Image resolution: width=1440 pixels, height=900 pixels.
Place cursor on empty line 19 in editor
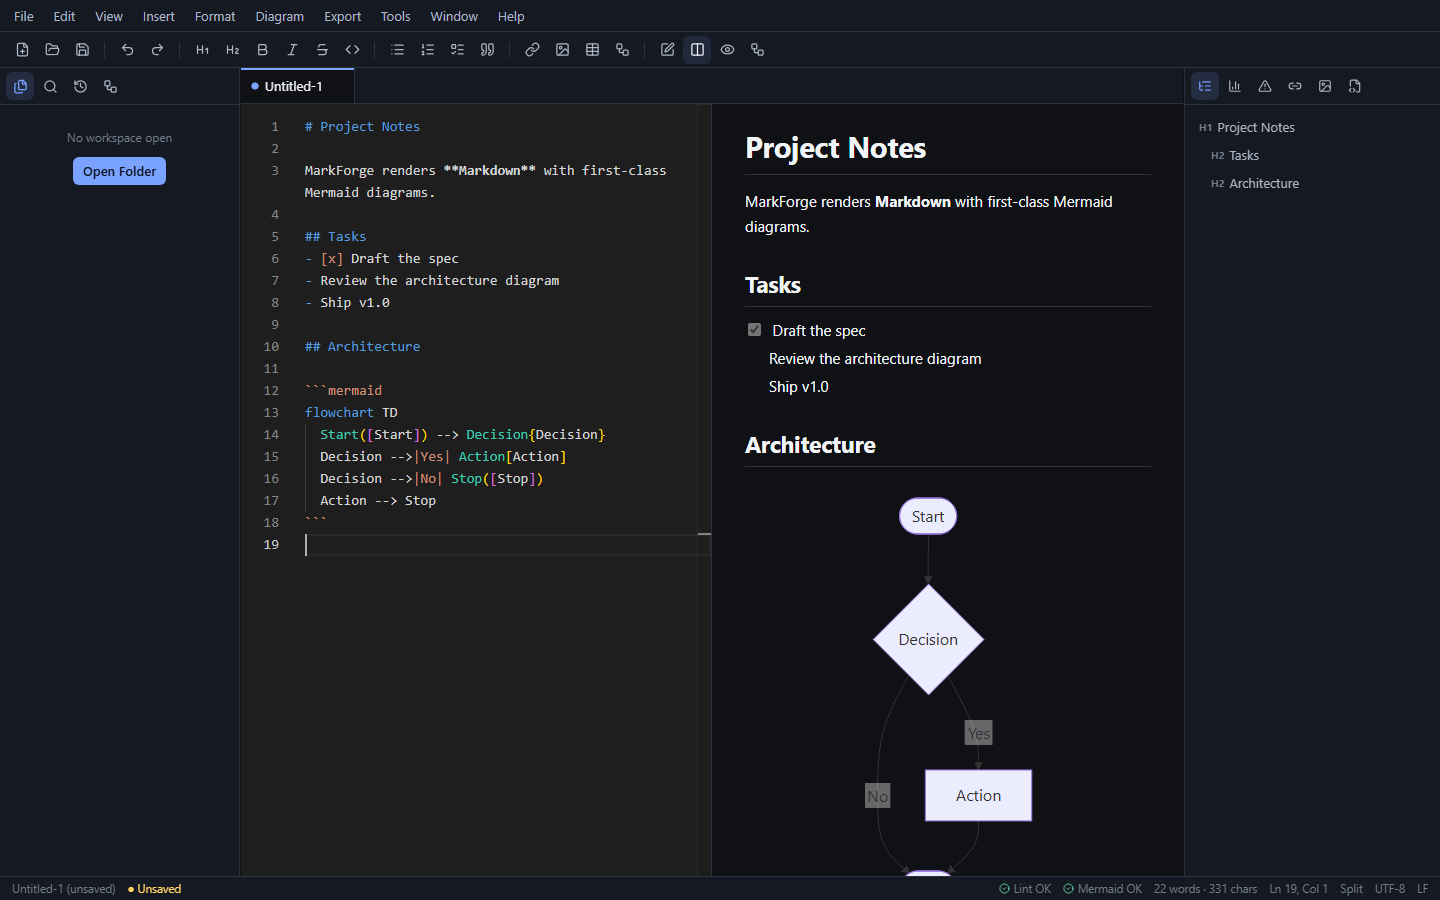(x=500, y=545)
